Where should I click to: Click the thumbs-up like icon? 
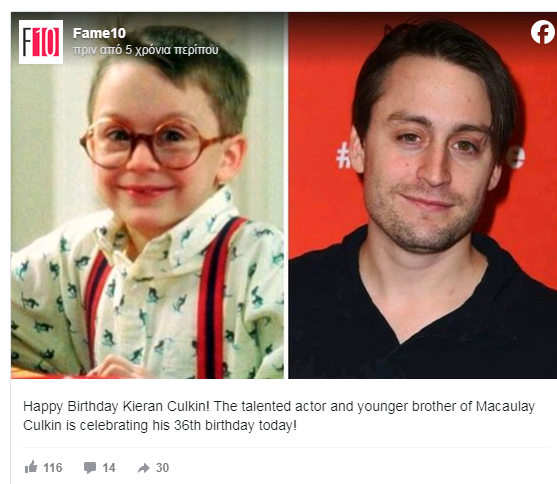[31, 467]
